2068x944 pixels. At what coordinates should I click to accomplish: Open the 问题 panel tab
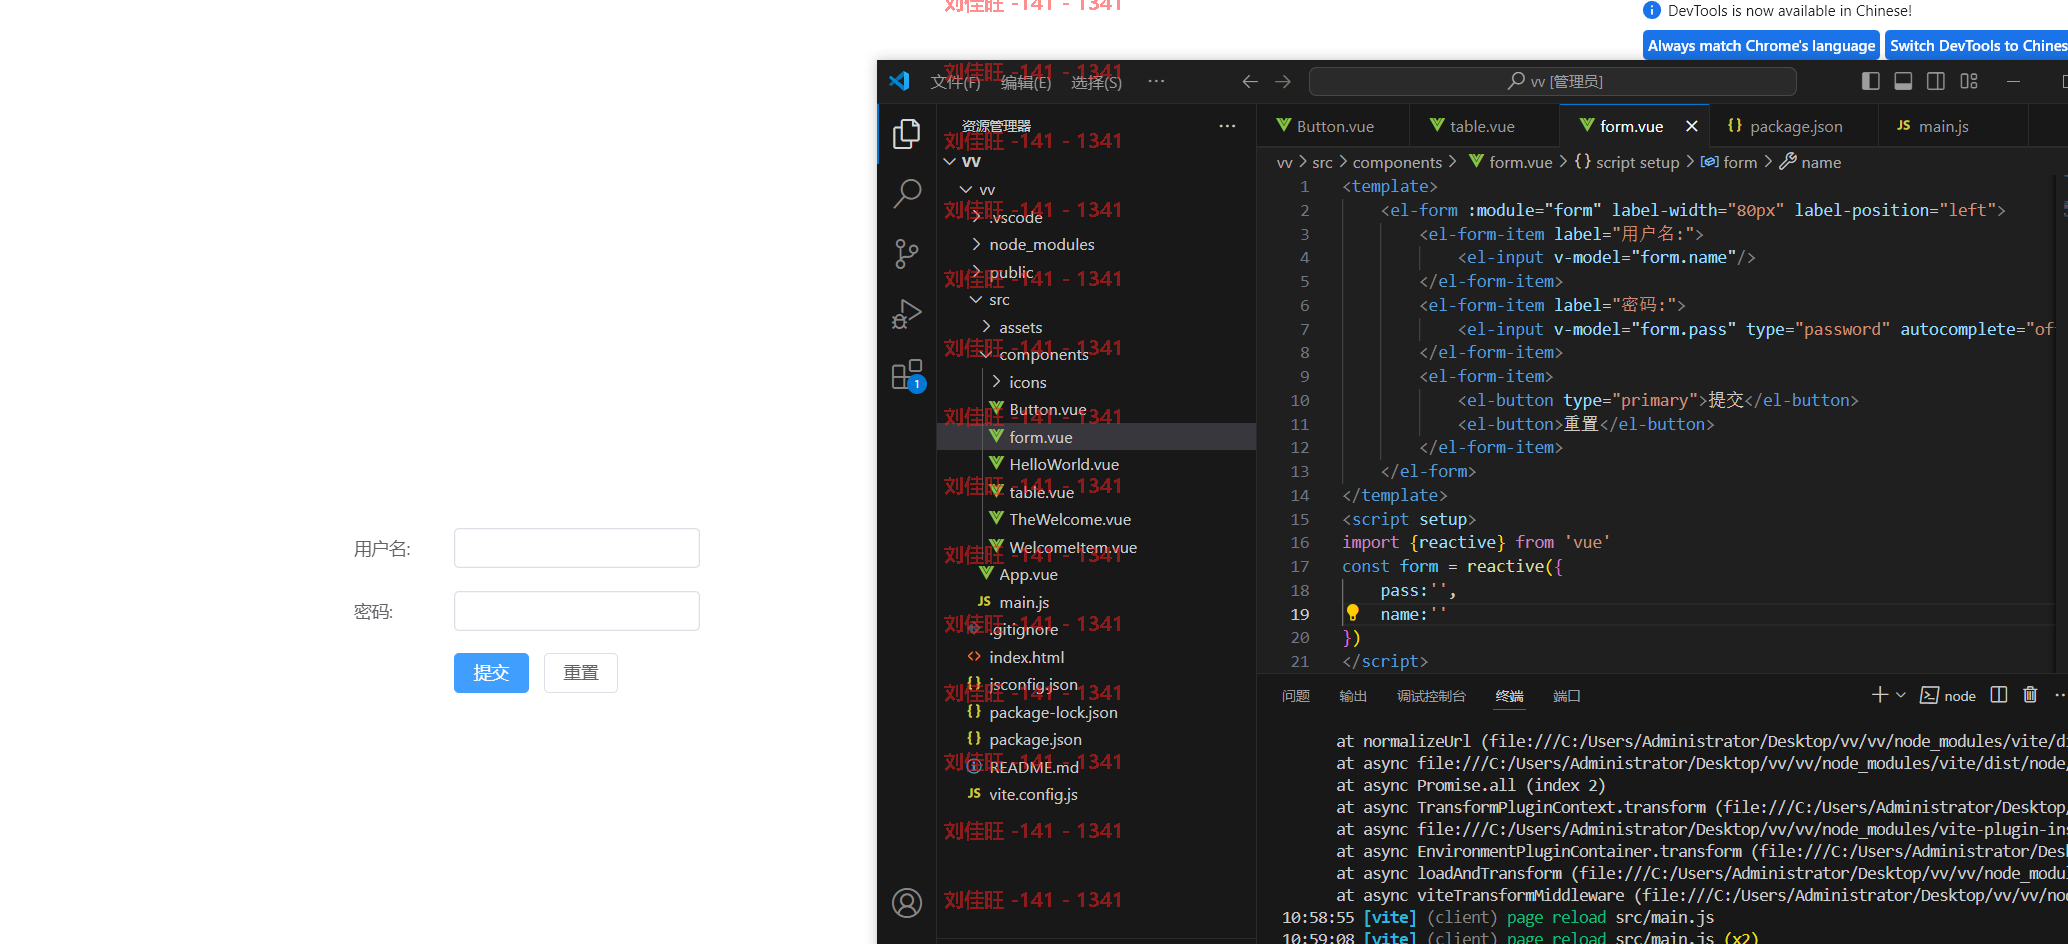[x=1296, y=696]
